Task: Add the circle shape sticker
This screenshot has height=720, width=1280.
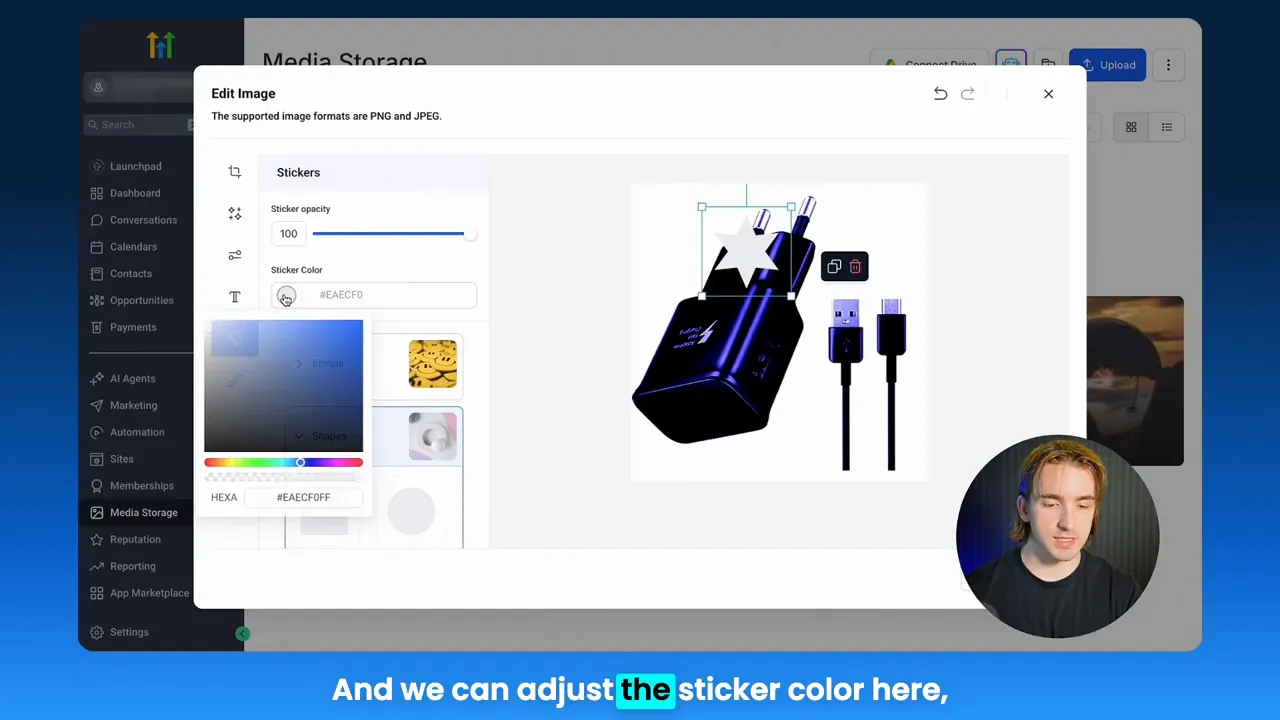Action: [x=411, y=511]
